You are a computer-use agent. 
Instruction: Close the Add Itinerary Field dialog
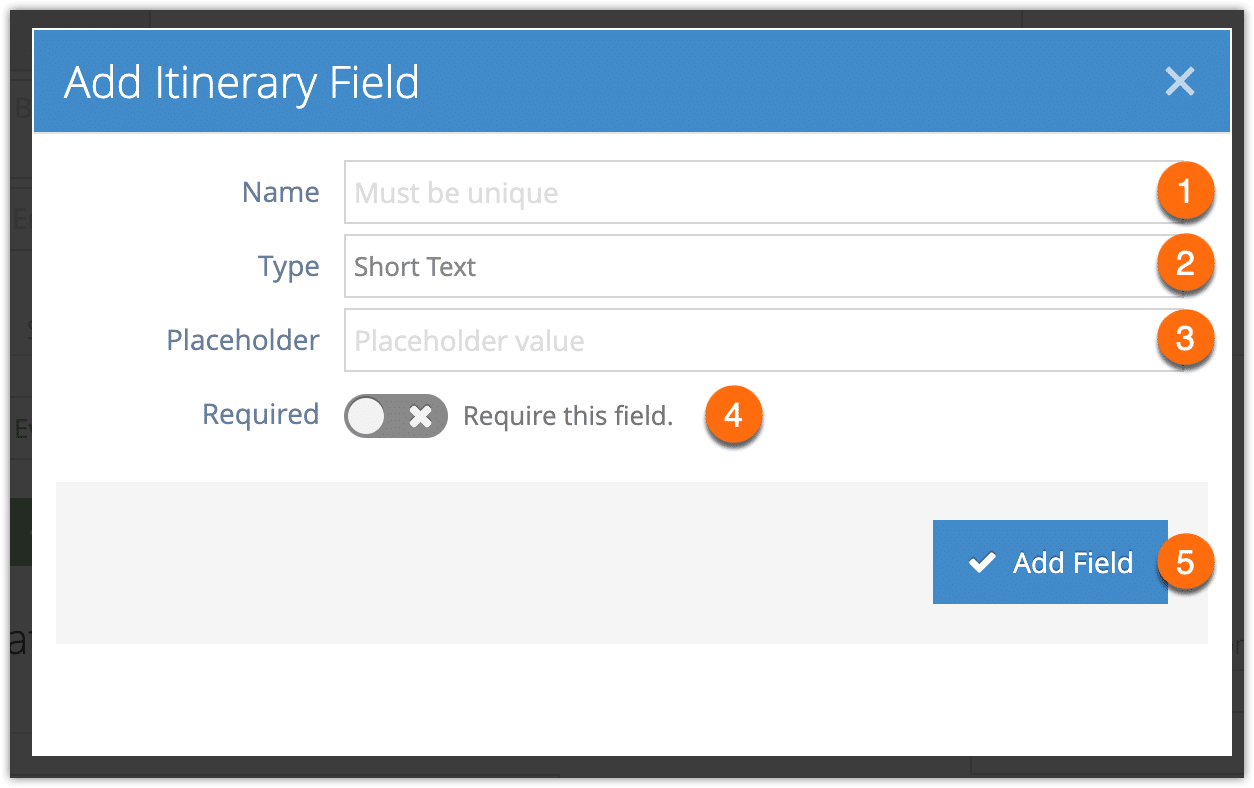[x=1180, y=82]
